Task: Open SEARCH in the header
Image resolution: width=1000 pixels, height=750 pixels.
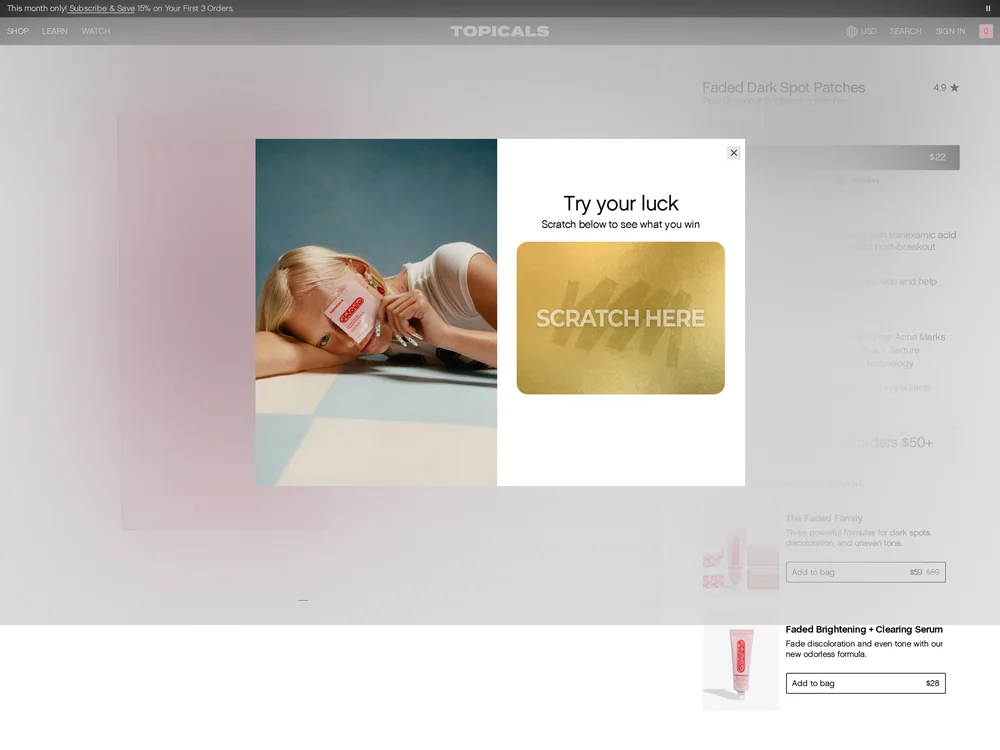Action: [906, 31]
